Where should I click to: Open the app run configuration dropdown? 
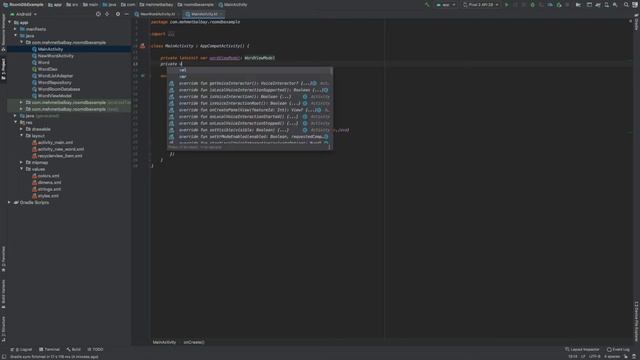pos(446,5)
